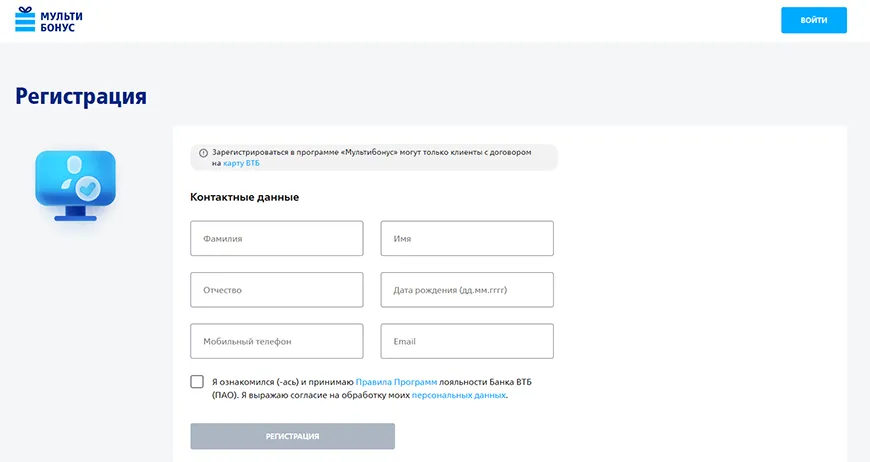Click the Мобильный телефон field

(x=276, y=341)
